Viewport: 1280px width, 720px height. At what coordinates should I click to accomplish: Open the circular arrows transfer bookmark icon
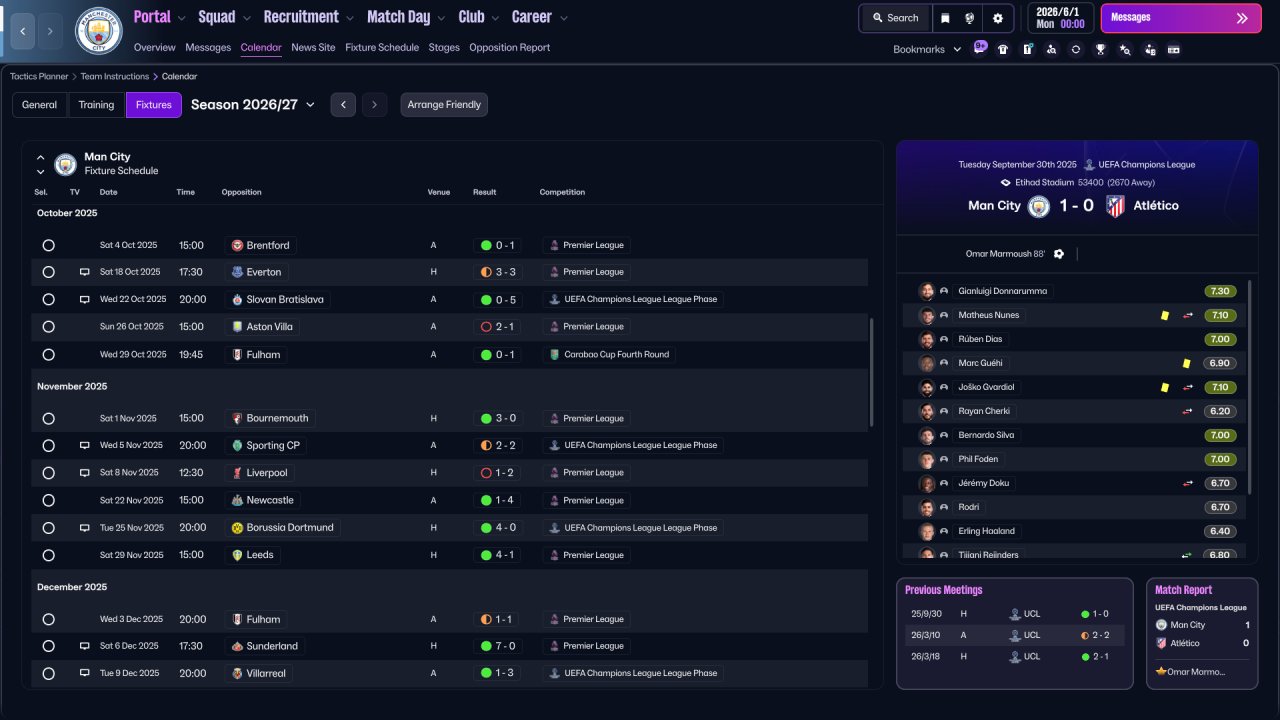point(1075,49)
